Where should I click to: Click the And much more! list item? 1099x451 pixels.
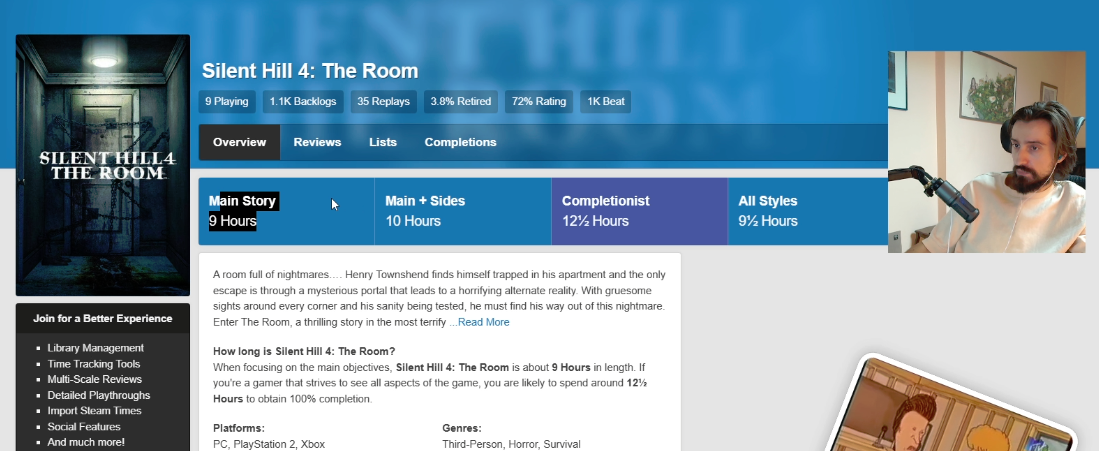tap(86, 443)
